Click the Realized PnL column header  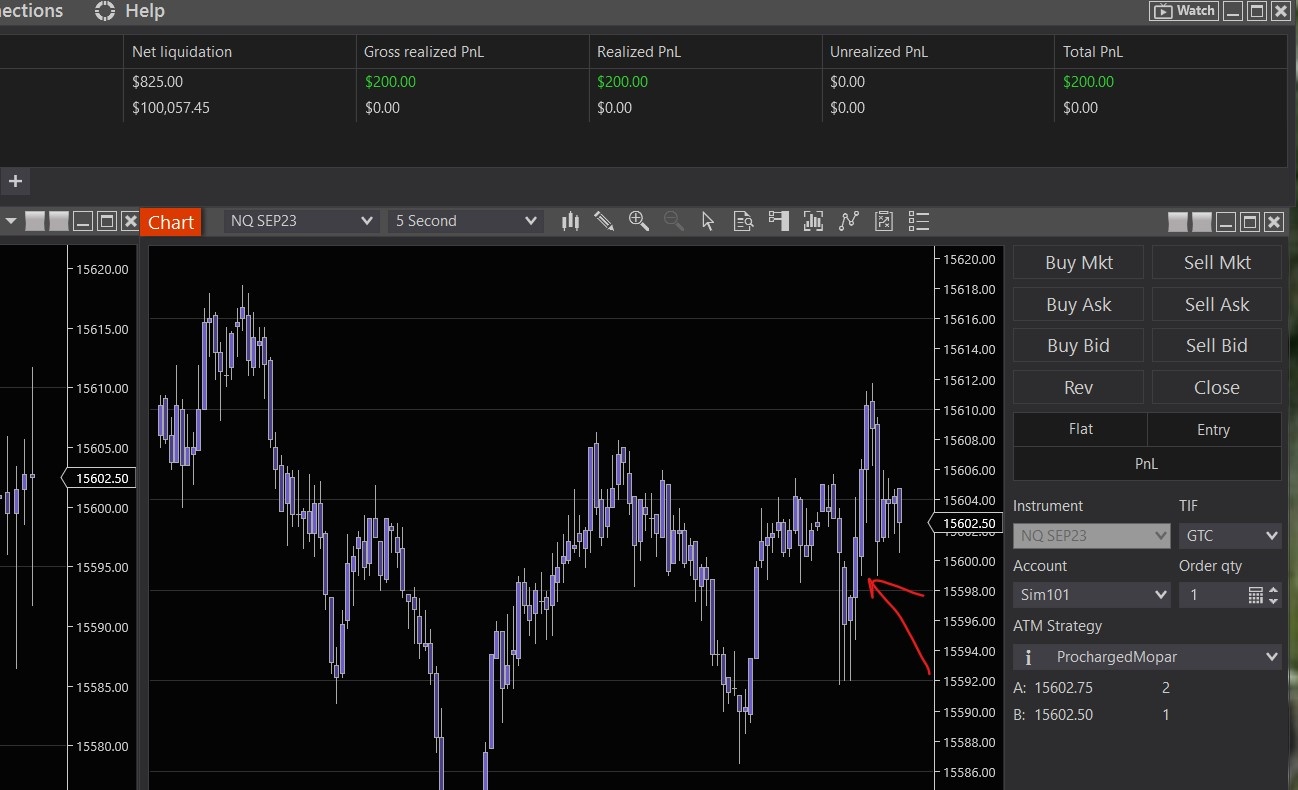(x=706, y=52)
